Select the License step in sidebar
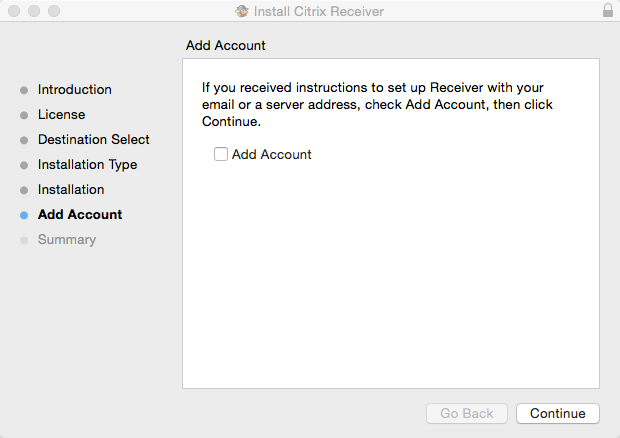 [61, 114]
